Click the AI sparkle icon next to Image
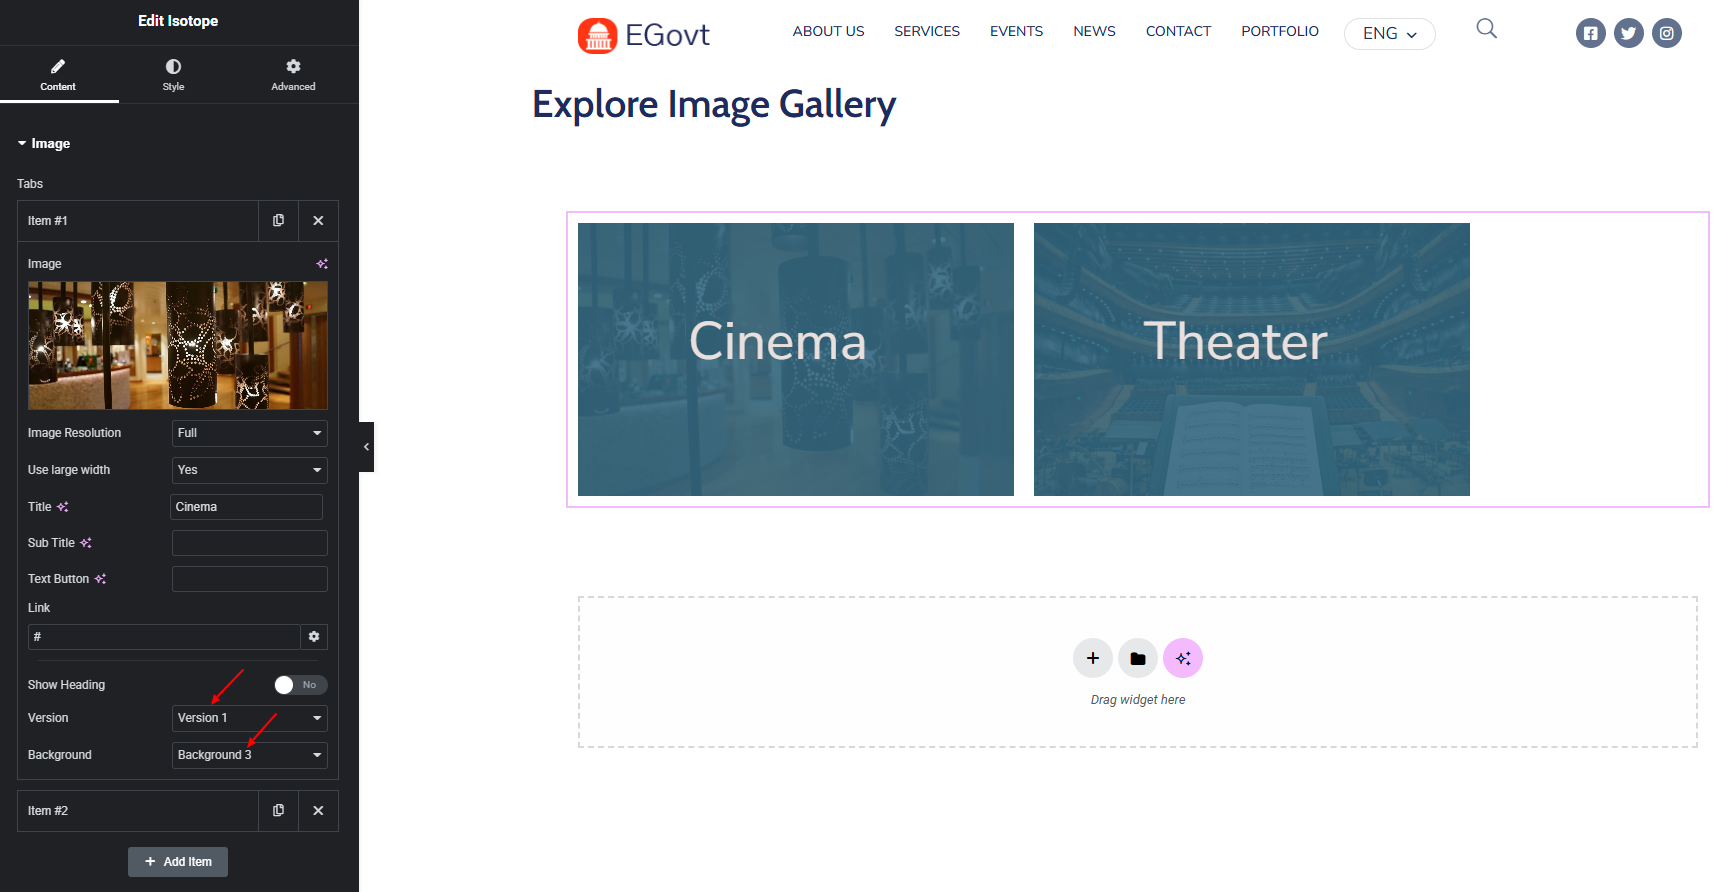1723x892 pixels. [x=322, y=264]
